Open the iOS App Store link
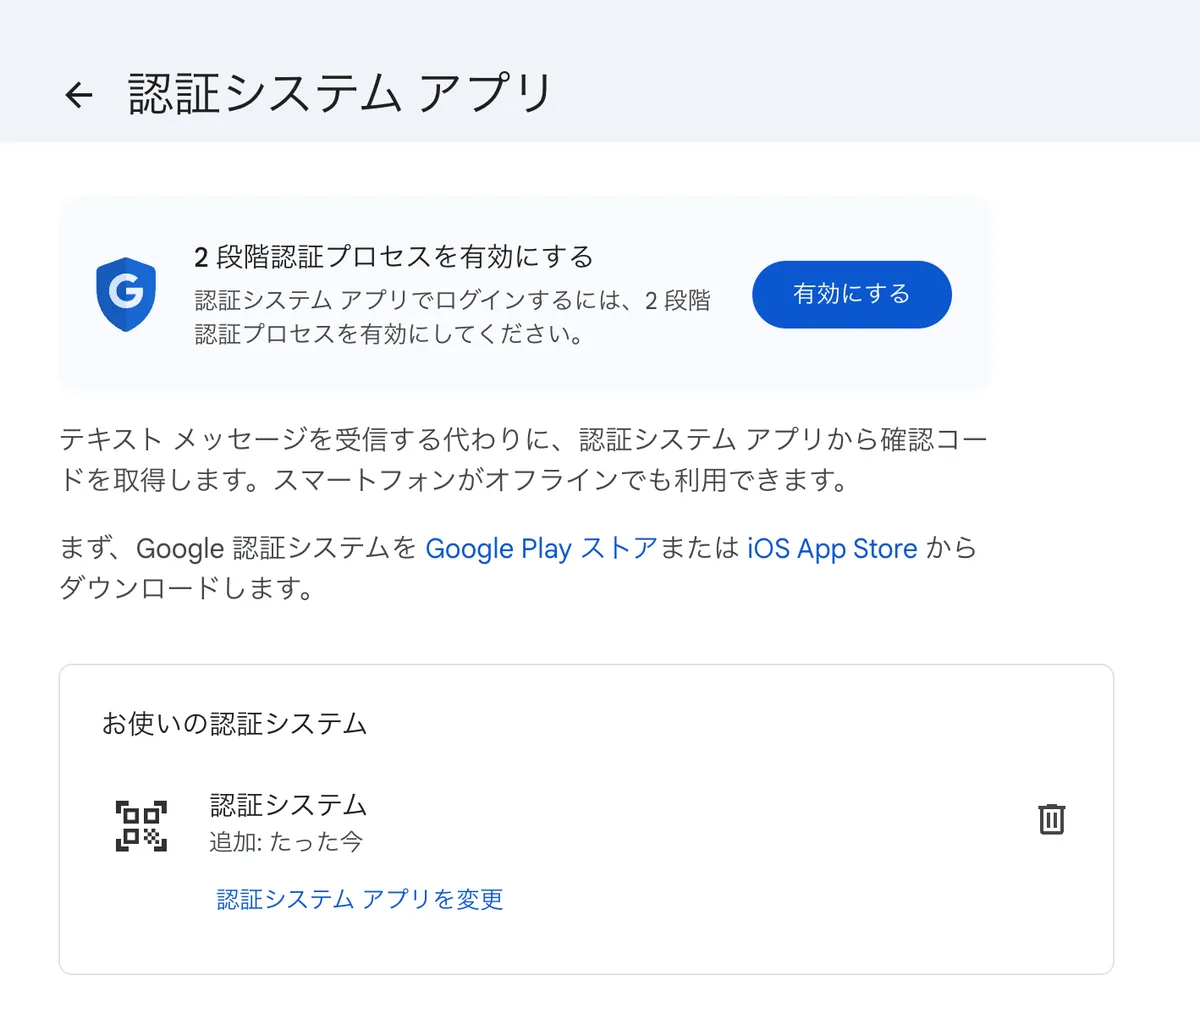Image resolution: width=1200 pixels, height=1026 pixels. tap(832, 549)
